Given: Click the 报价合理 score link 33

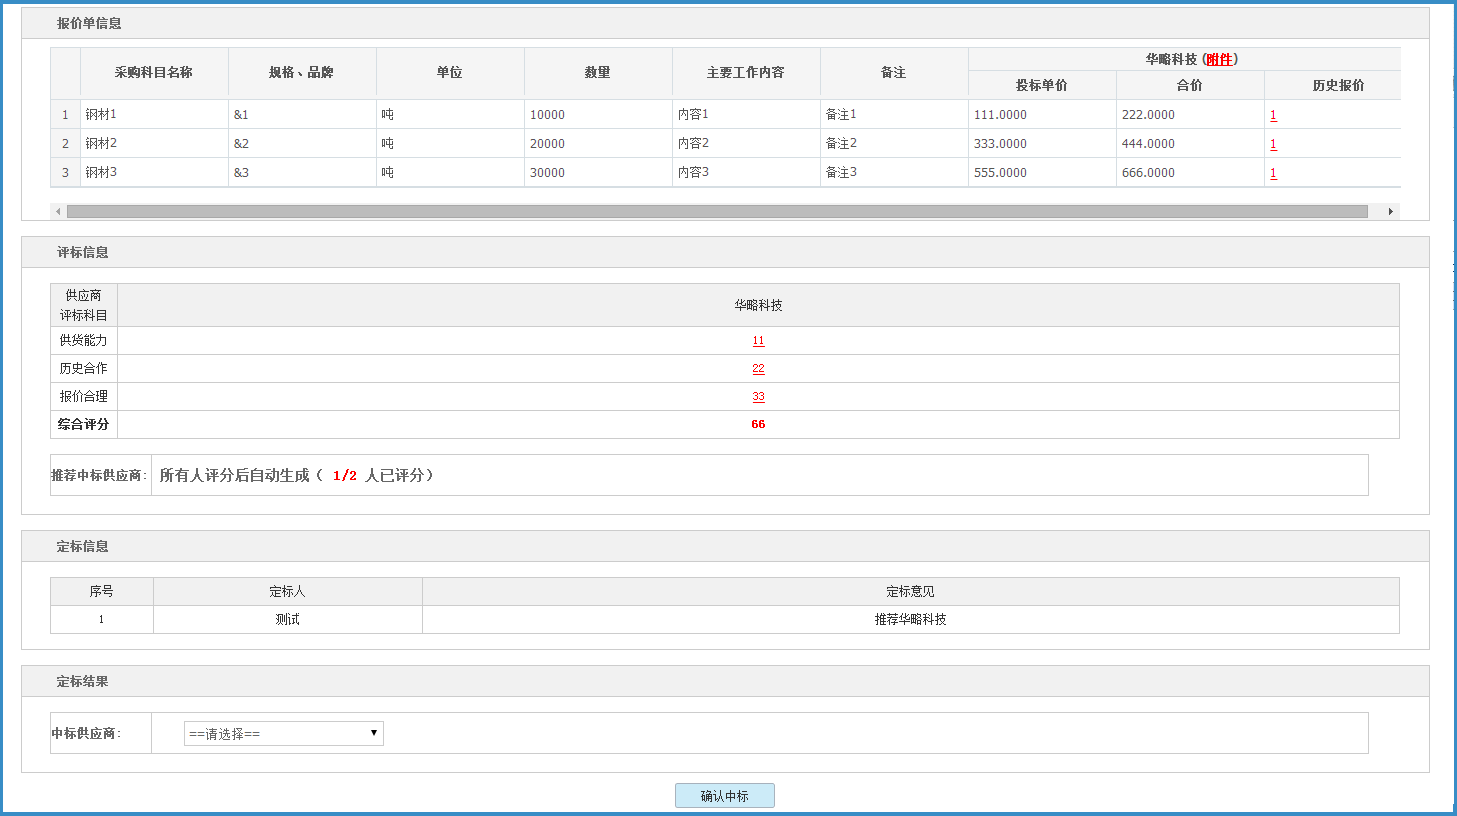Looking at the screenshot, I should [758, 397].
